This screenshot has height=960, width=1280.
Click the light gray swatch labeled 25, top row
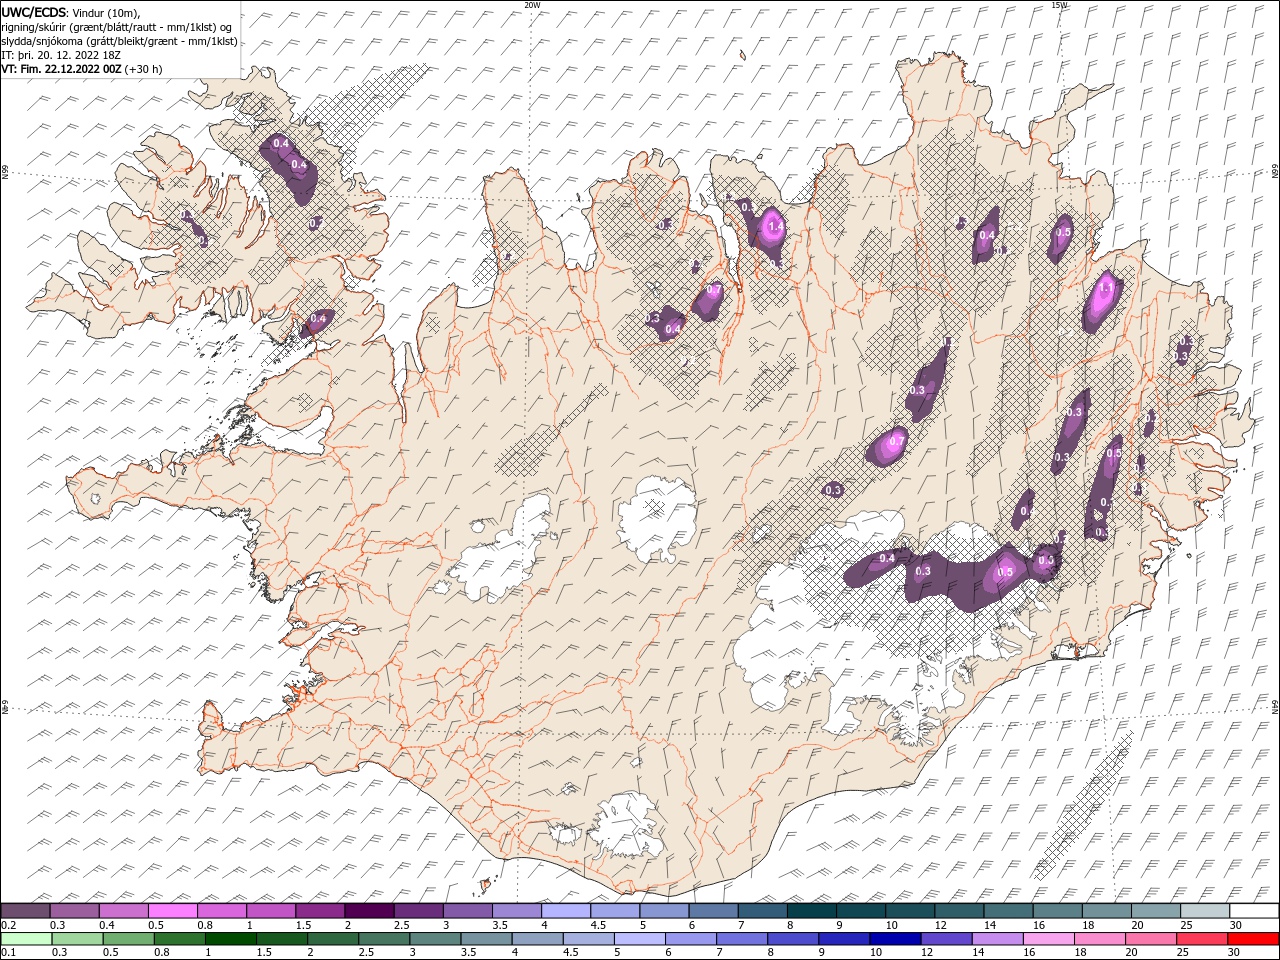coord(1204,911)
